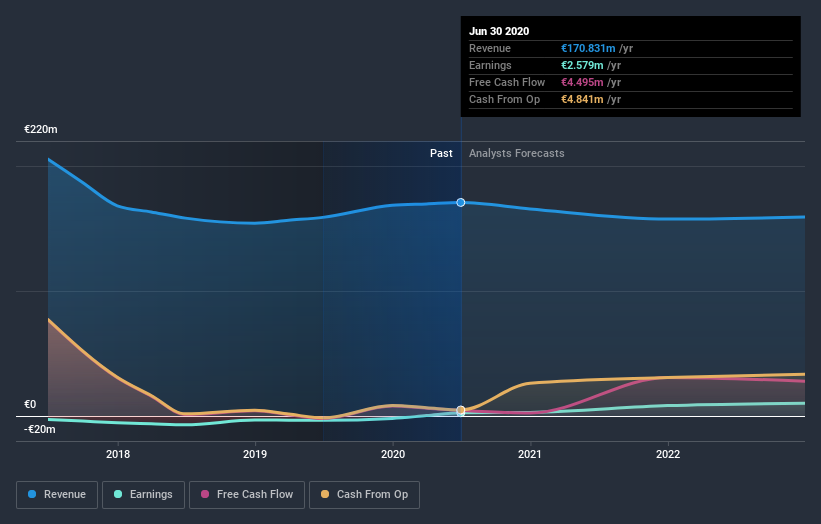
Task: Click the Analysts Forecasts label
Action: coord(517,153)
